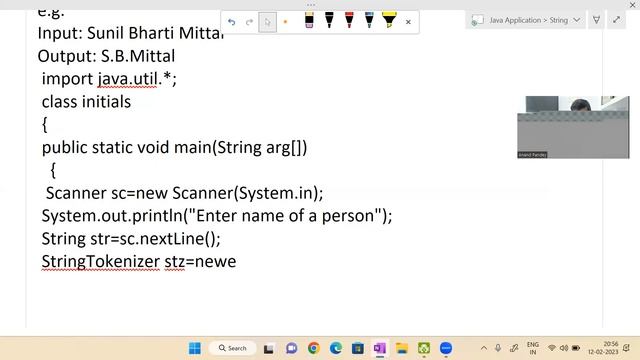Screen dimensions: 640x360
Task: Open Wi-Fi network quick settings
Action: click(552, 348)
